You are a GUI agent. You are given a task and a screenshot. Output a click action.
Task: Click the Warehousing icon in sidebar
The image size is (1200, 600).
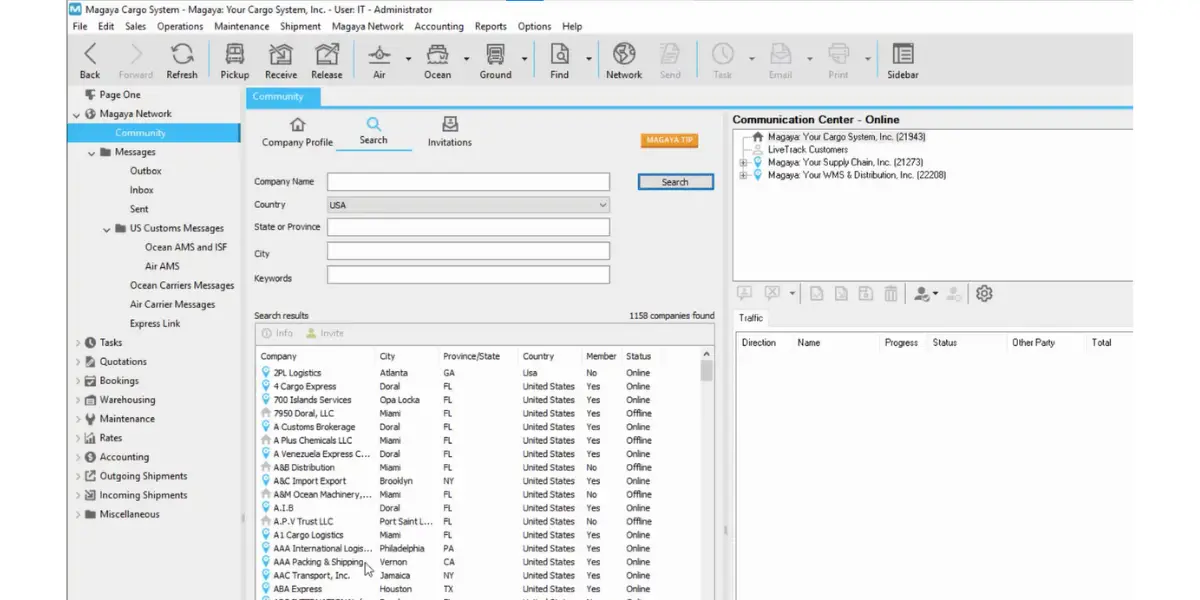tap(91, 400)
